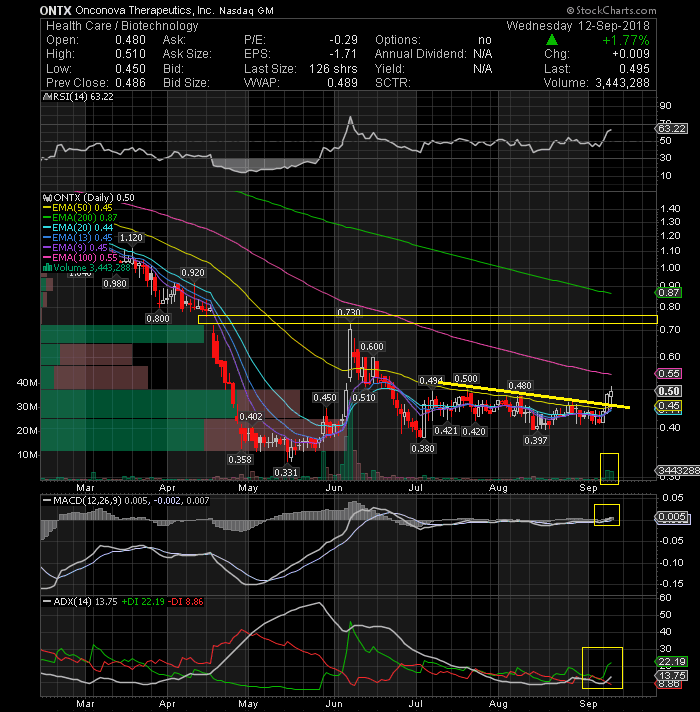Image resolution: width=700 pixels, height=712 pixels.
Task: Click the 1.120 price high annotation
Action: coord(131,237)
